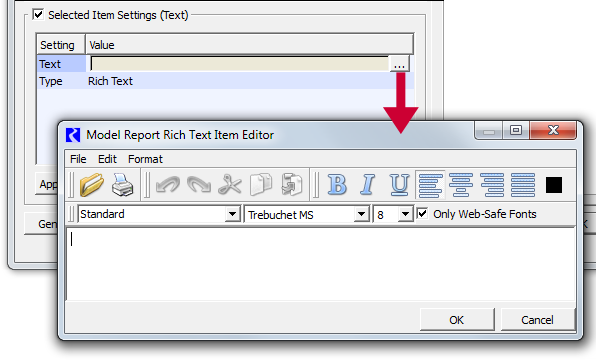
Task: Open the File menu
Action: click(x=78, y=159)
